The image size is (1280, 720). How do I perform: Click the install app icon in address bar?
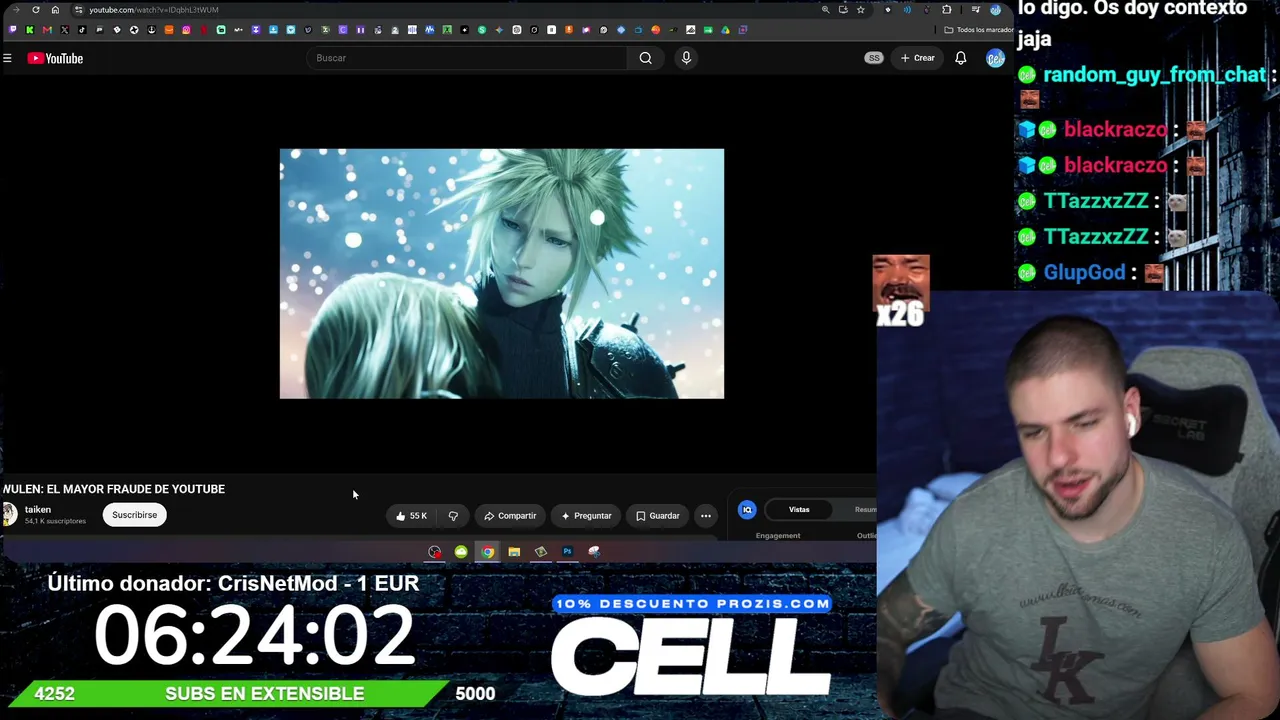pos(843,10)
